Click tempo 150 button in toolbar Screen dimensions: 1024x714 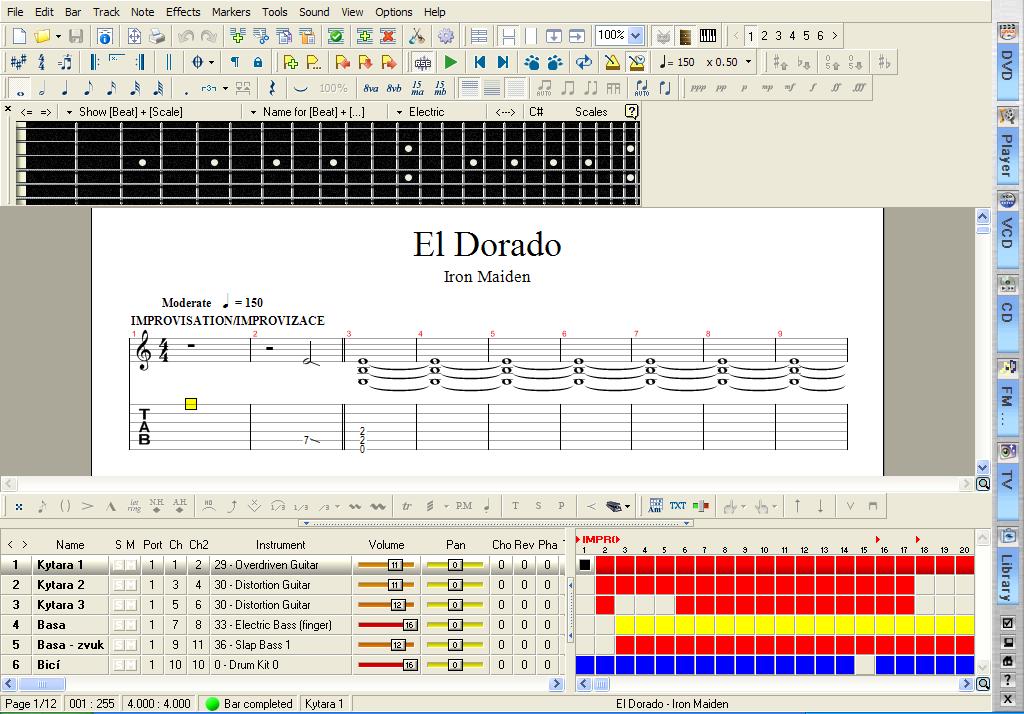[x=677, y=62]
